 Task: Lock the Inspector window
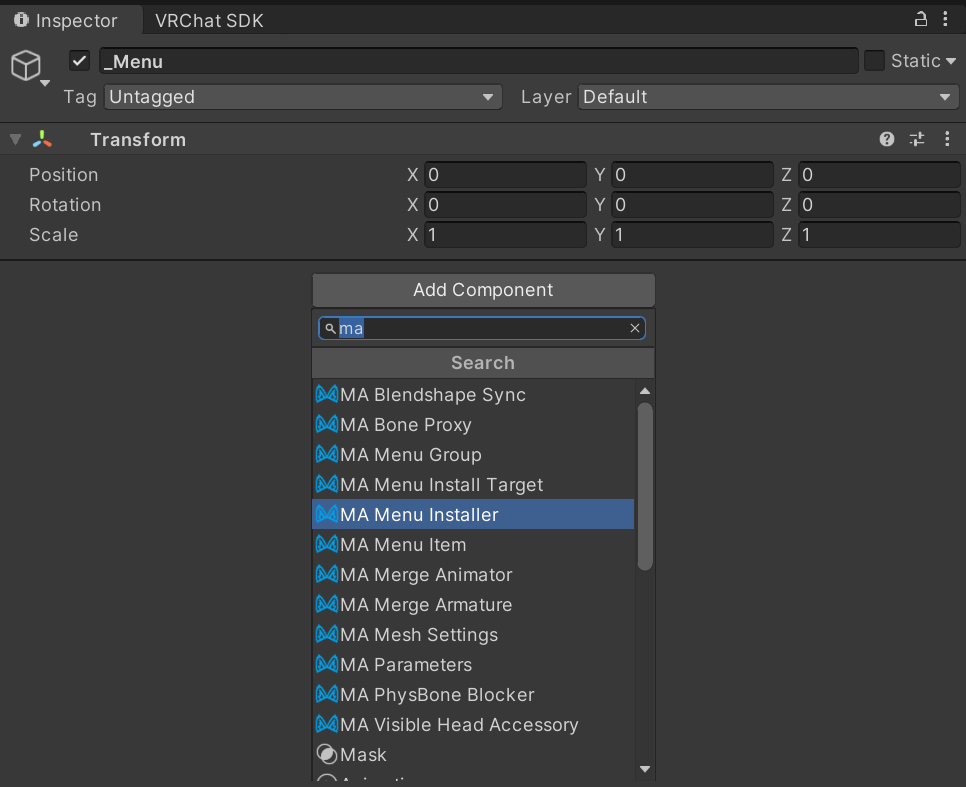pyautogui.click(x=920, y=19)
